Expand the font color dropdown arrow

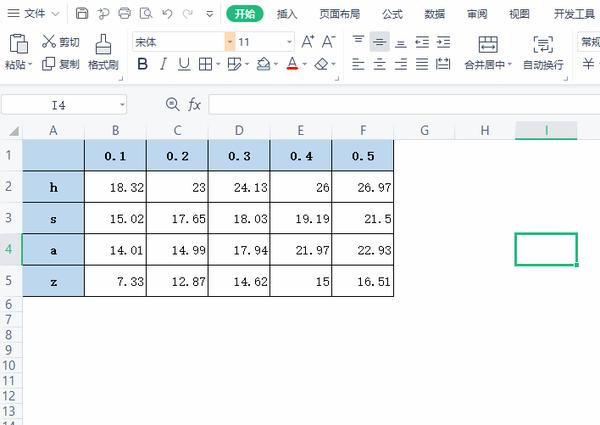[x=305, y=64]
